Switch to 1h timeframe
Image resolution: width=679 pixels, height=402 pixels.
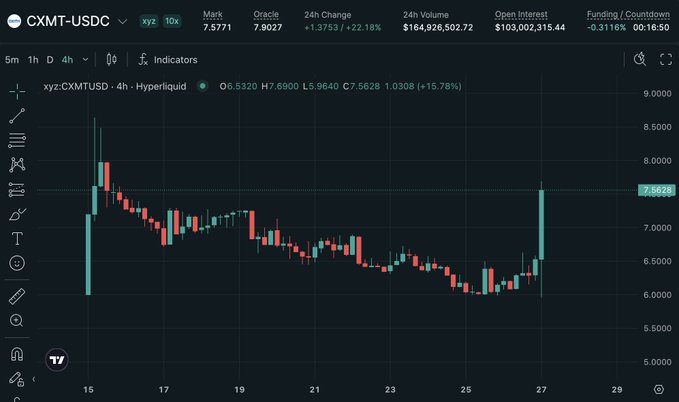pyautogui.click(x=33, y=60)
